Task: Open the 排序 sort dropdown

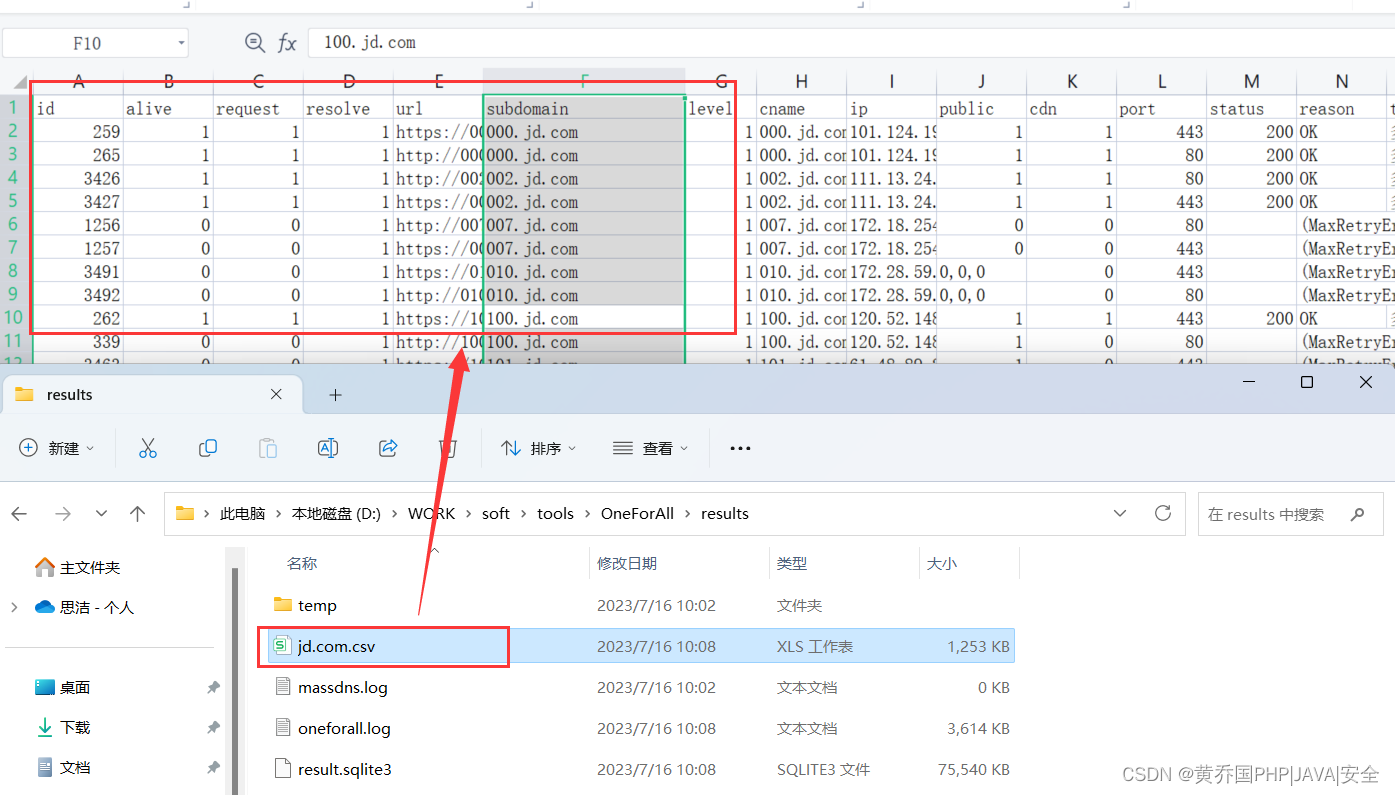Action: click(x=539, y=448)
